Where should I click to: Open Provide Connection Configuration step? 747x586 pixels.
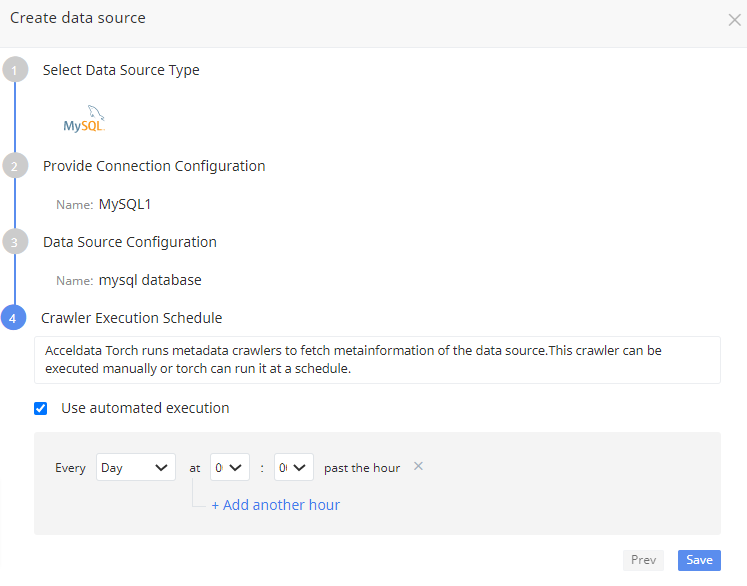154,166
